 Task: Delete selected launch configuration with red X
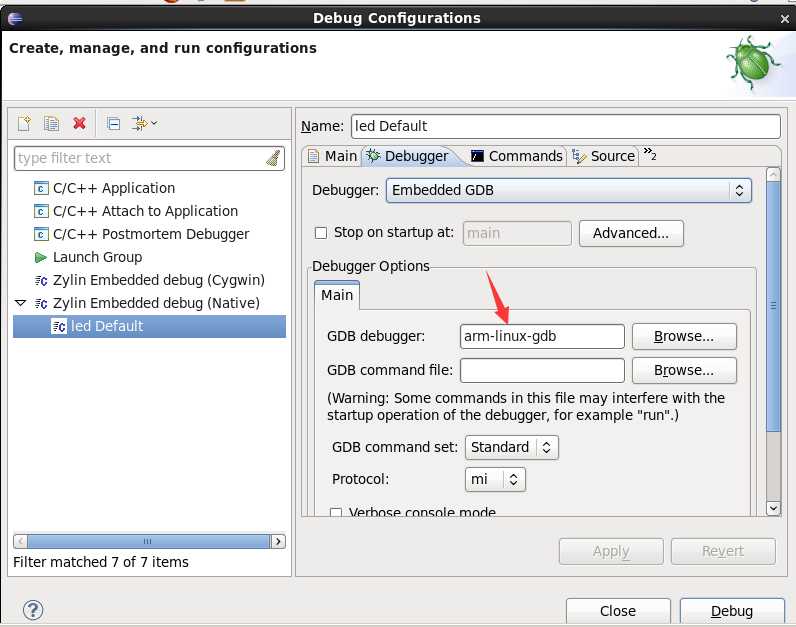(x=79, y=123)
